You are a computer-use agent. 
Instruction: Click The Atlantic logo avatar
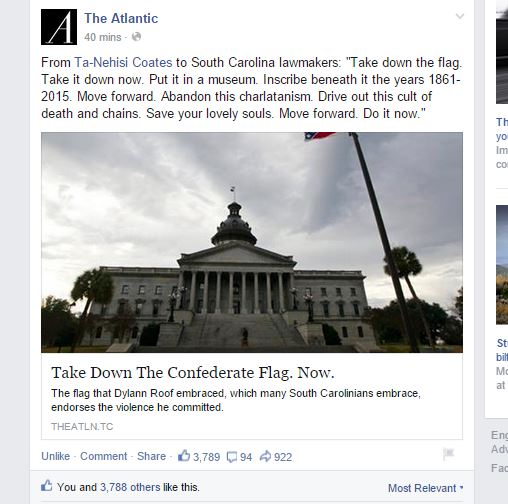(59, 27)
